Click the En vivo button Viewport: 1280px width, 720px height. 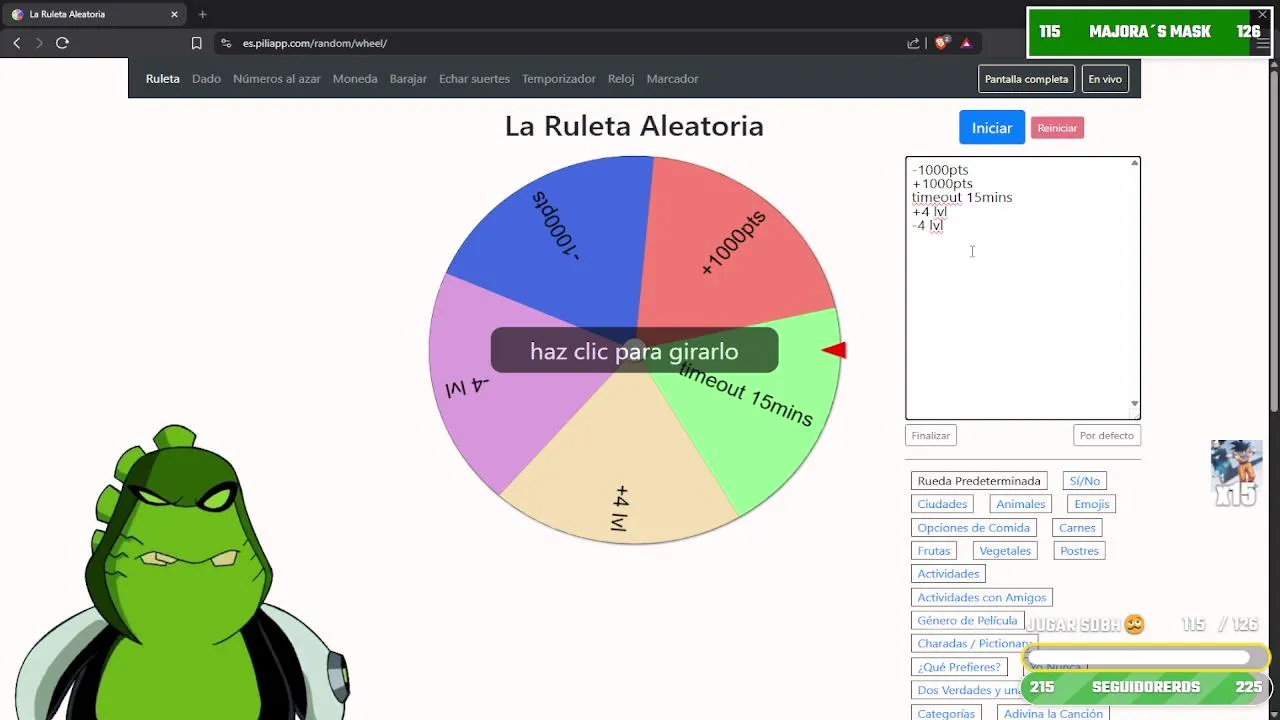click(x=1105, y=79)
